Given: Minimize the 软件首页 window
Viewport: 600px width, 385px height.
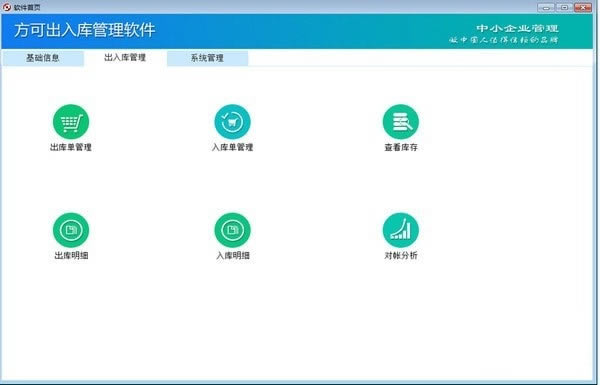Looking at the screenshot, I should click(x=546, y=7).
